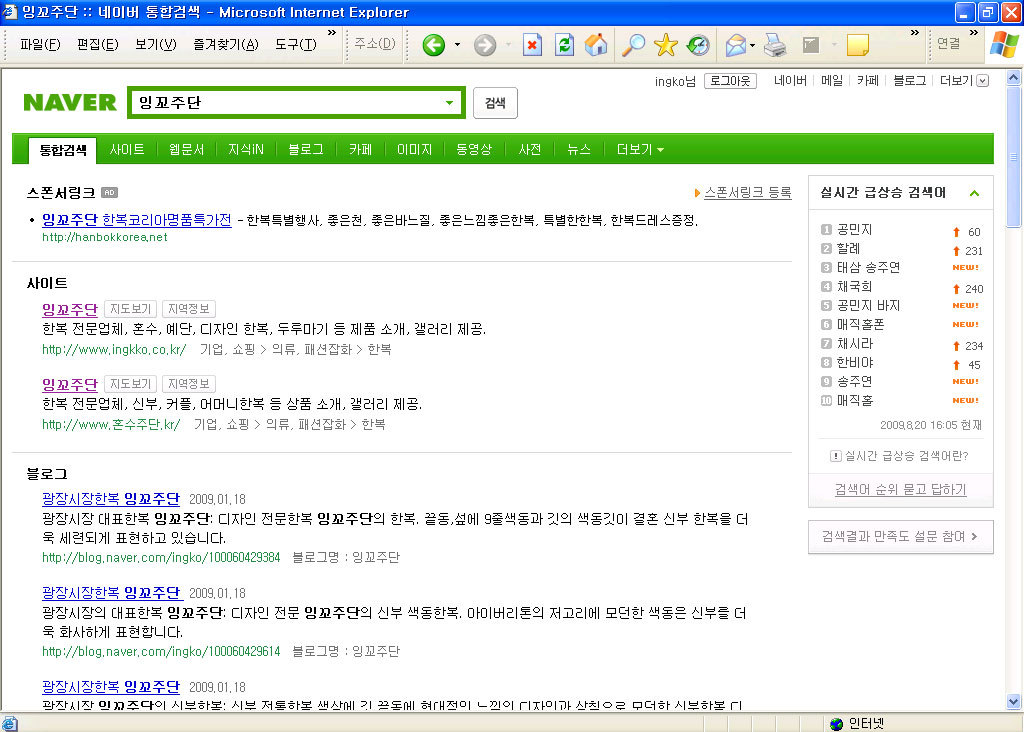Click the NAVER logo
Screen dimensions: 1024x732
pos(70,103)
